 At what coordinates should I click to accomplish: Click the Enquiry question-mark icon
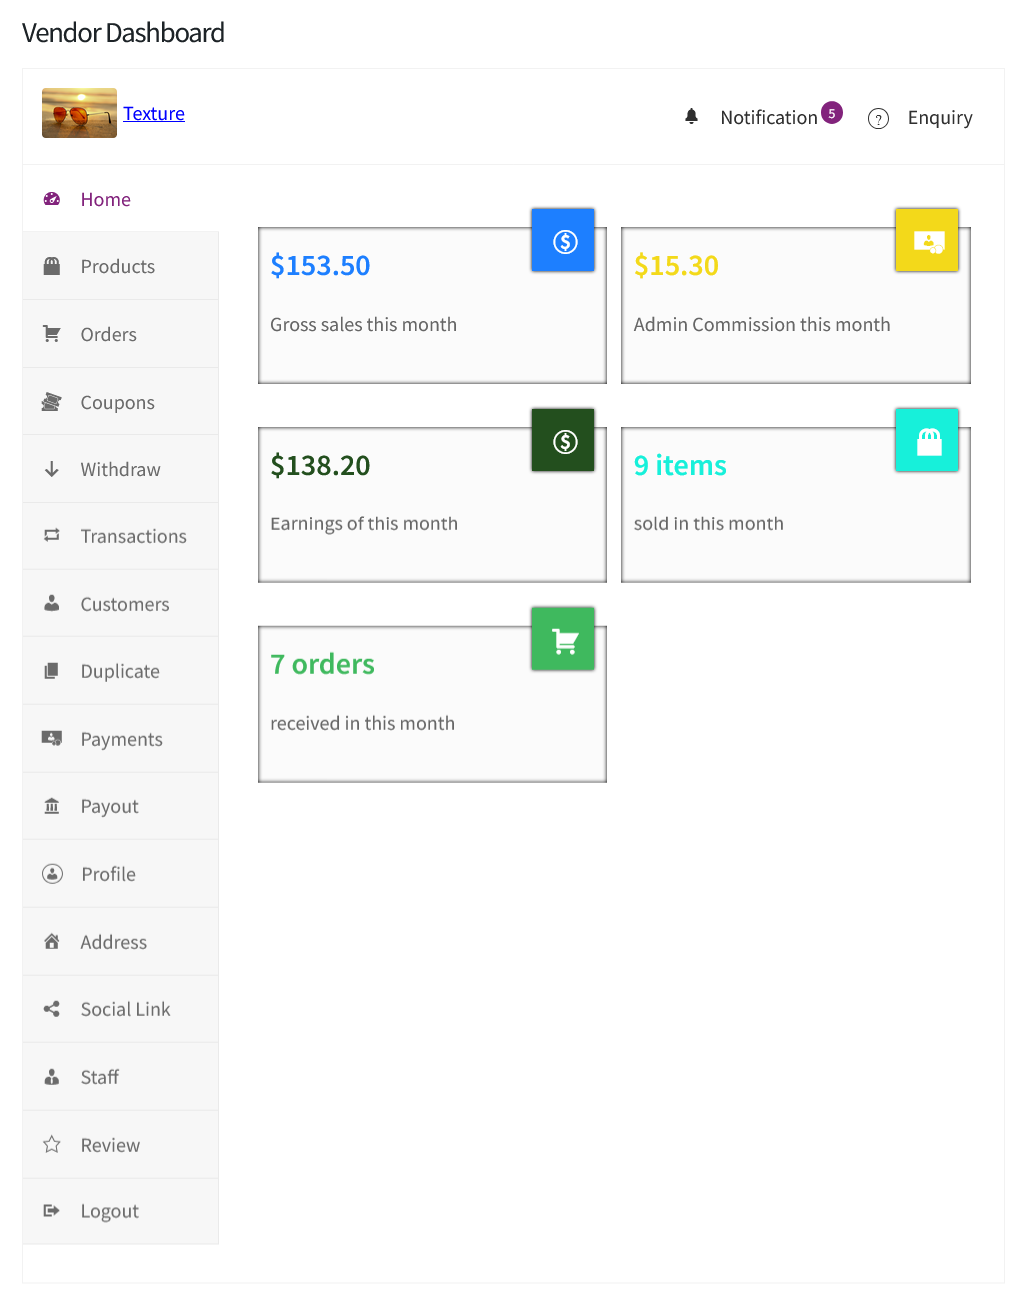[x=878, y=118]
